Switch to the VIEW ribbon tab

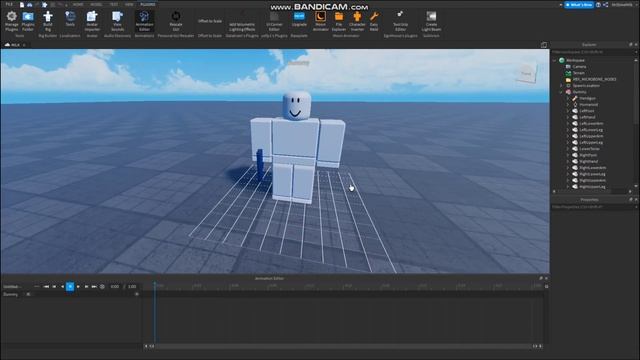pos(129,4)
